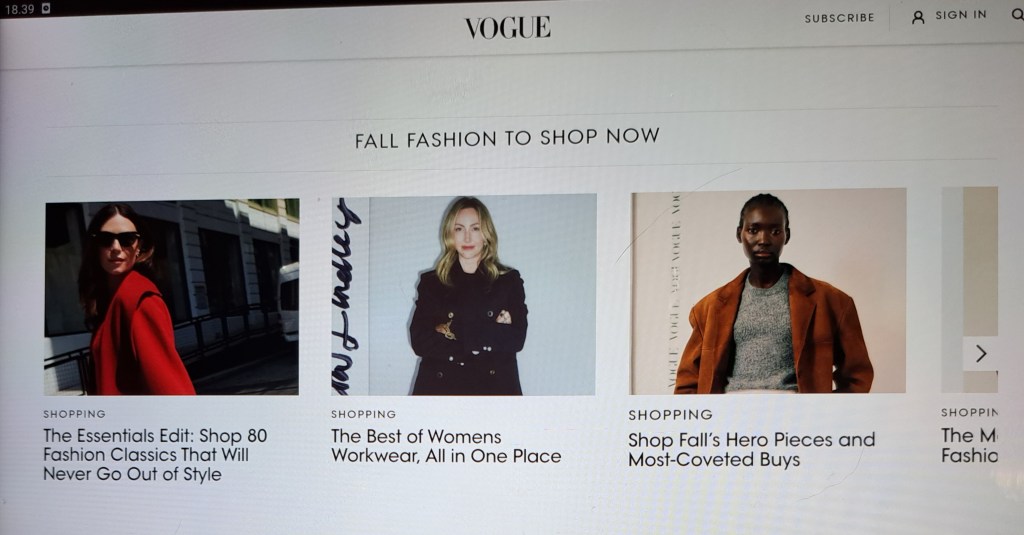Image resolution: width=1024 pixels, height=535 pixels.
Task: Open the partially visible fourth carousel image
Action: pyautogui.click(x=969, y=289)
